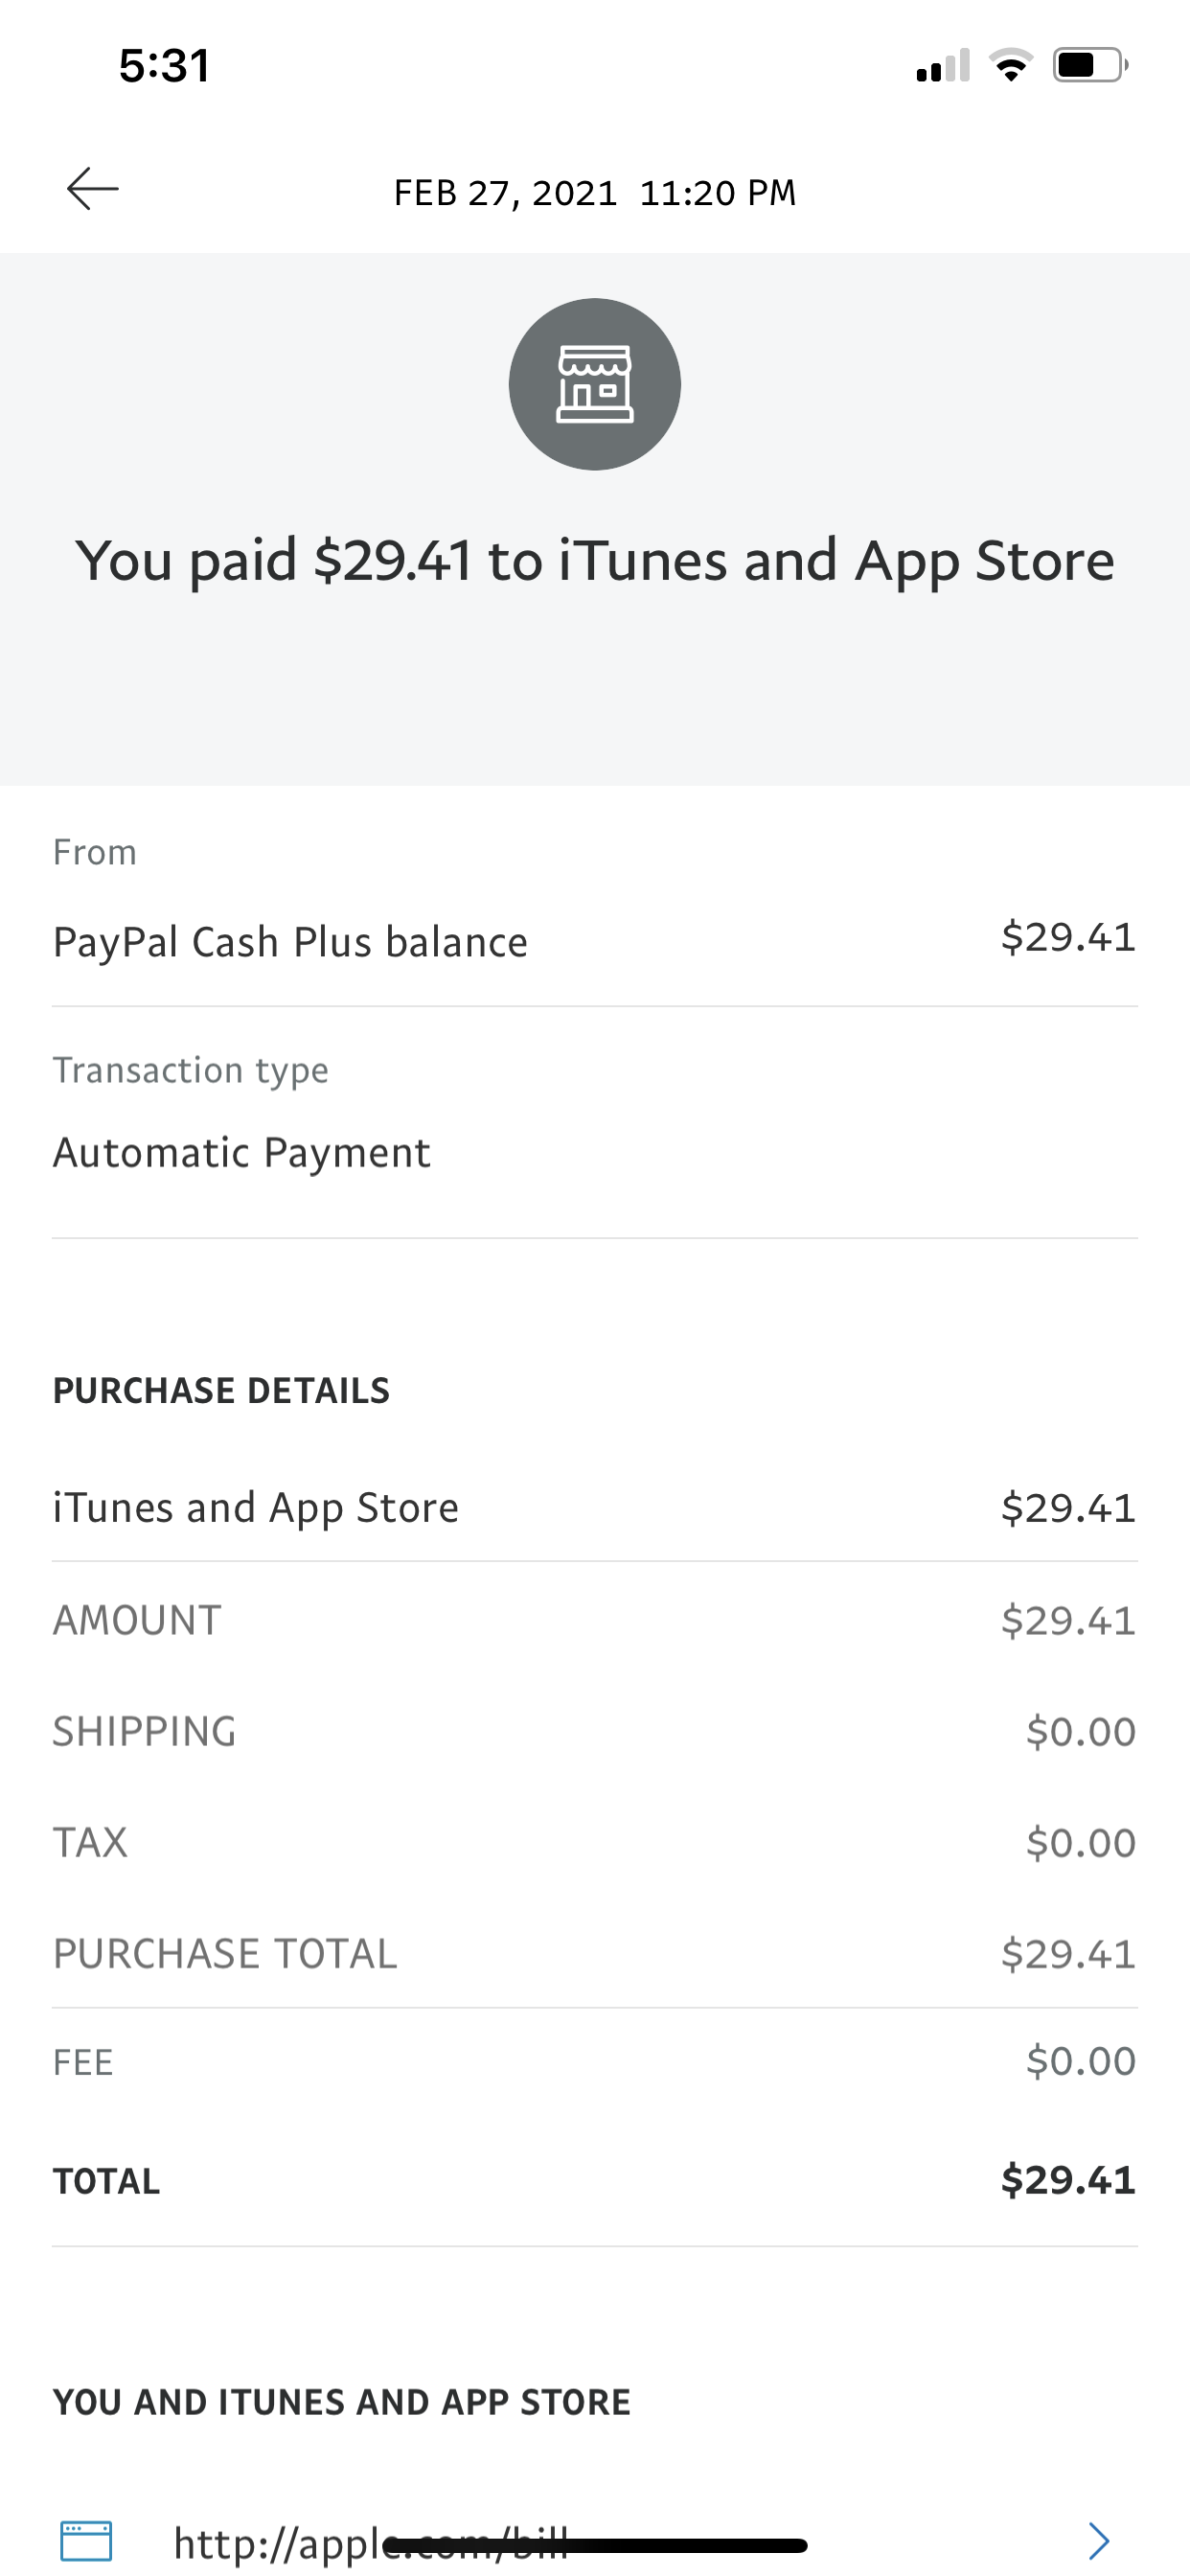1190x2576 pixels.
Task: Expand the apple.com/bill row chevron
Action: [x=1098, y=2540]
